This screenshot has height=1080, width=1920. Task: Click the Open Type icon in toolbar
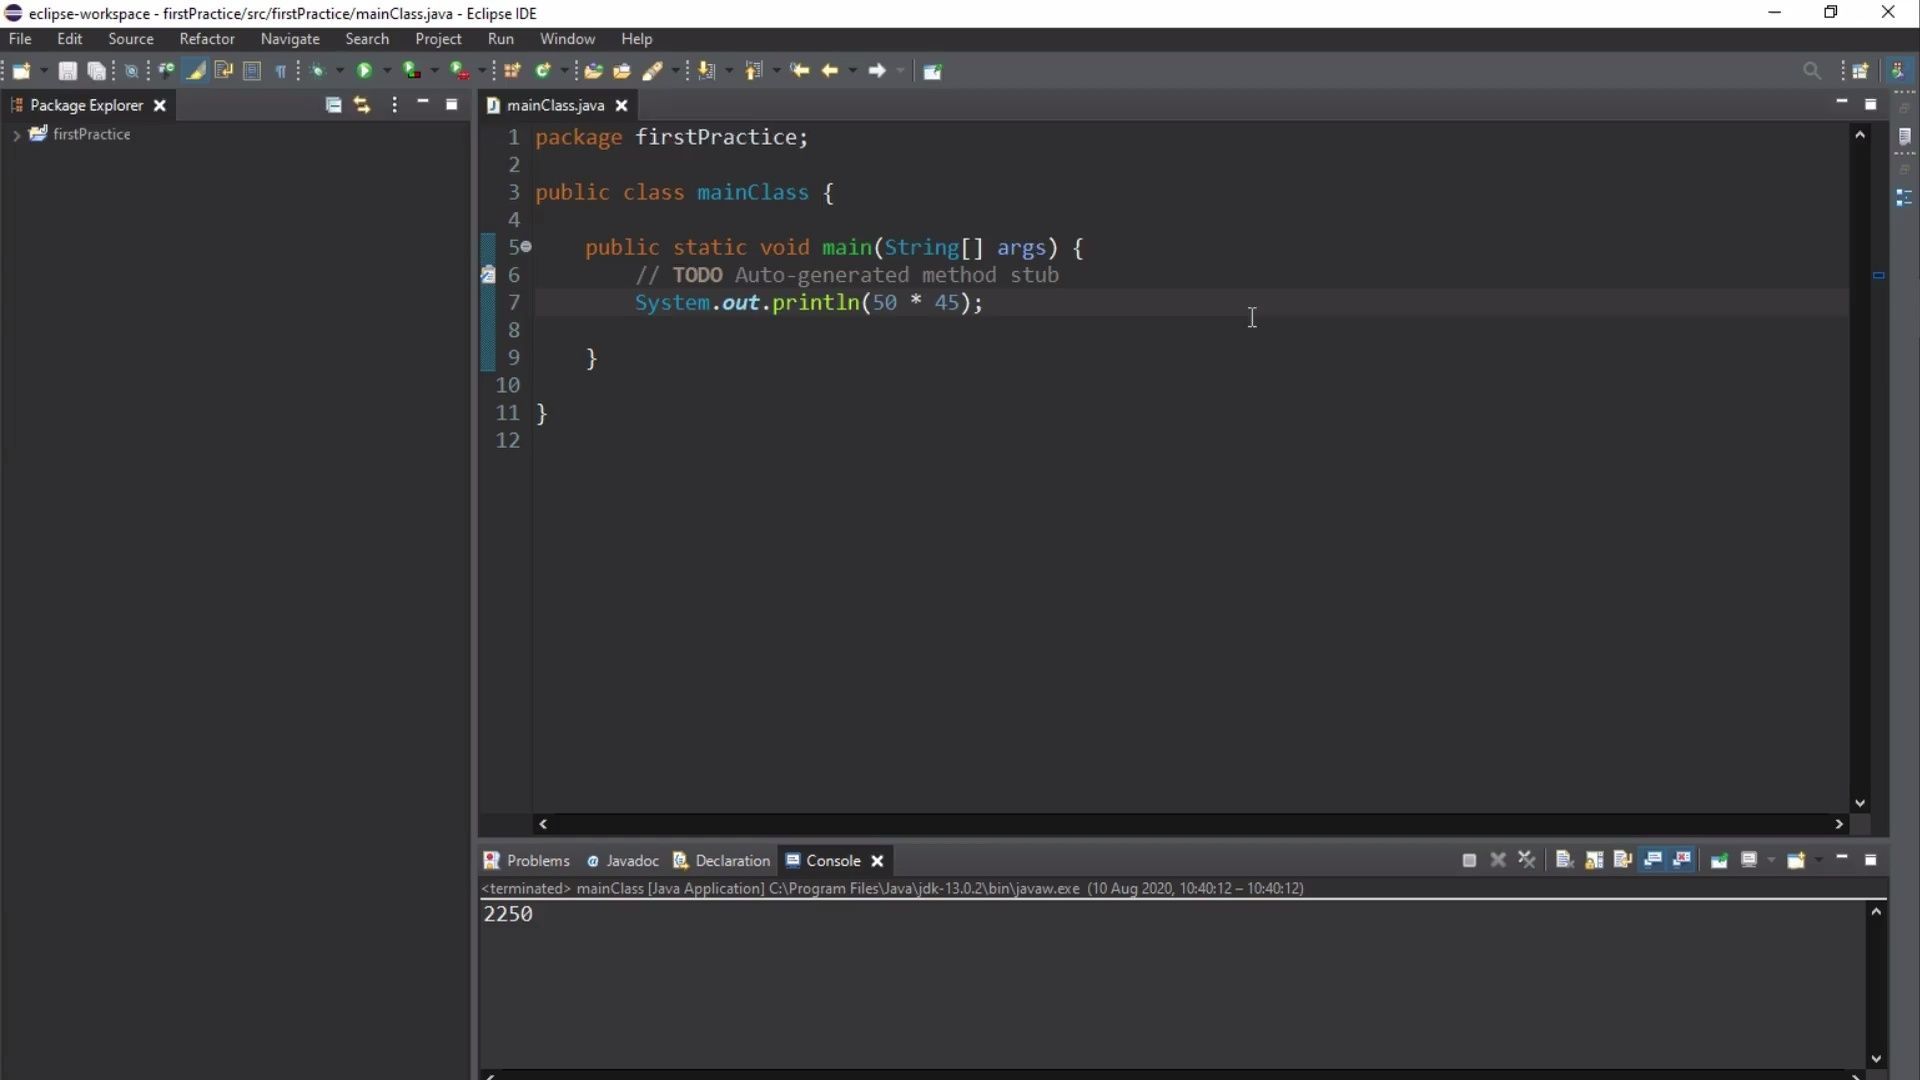tap(593, 71)
